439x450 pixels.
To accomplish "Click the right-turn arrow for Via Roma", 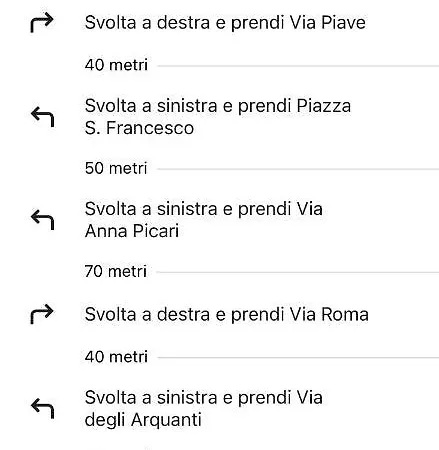I will pyautogui.click(x=42, y=314).
